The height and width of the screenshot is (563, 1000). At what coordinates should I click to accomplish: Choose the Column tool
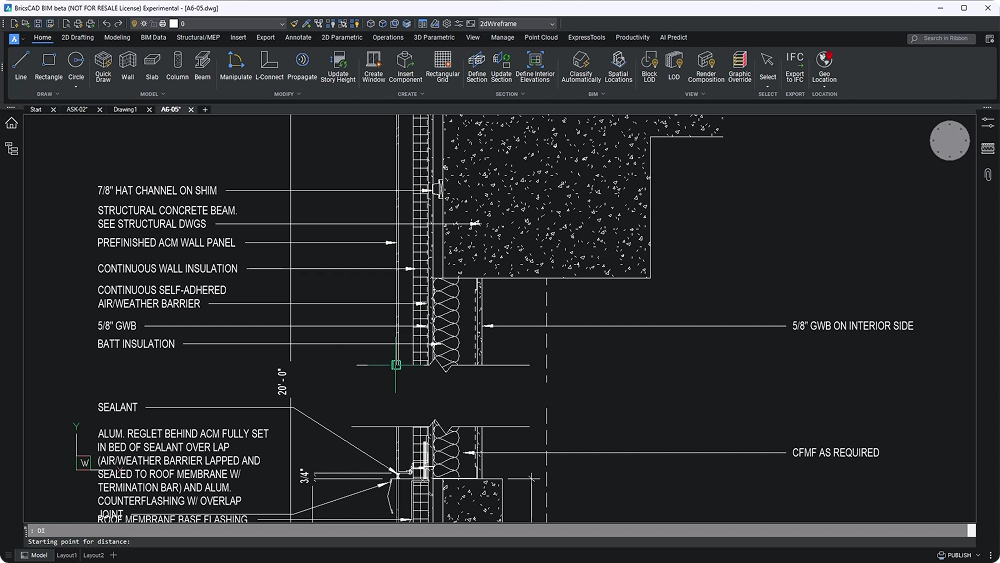177,66
